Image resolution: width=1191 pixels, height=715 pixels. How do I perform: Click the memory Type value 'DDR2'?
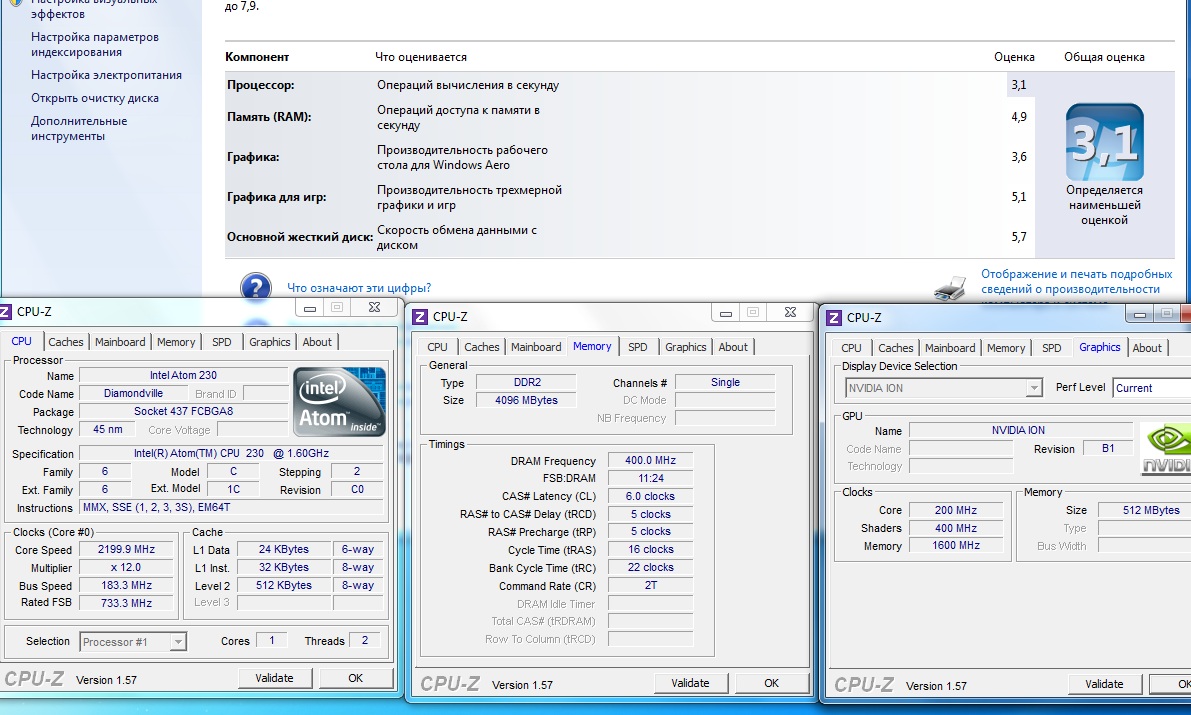point(526,382)
